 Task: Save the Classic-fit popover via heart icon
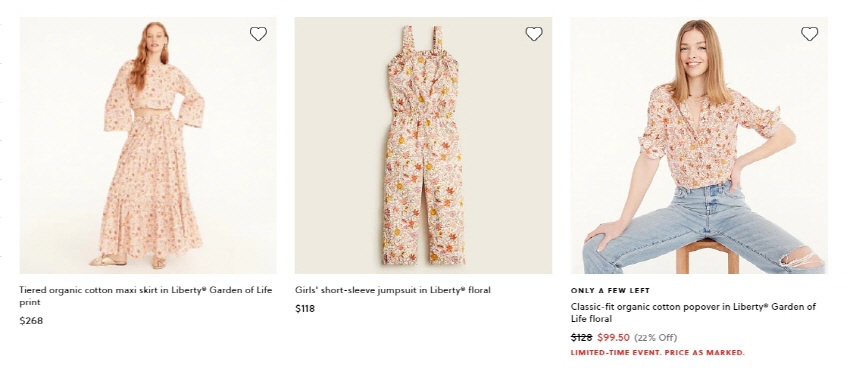tap(809, 34)
